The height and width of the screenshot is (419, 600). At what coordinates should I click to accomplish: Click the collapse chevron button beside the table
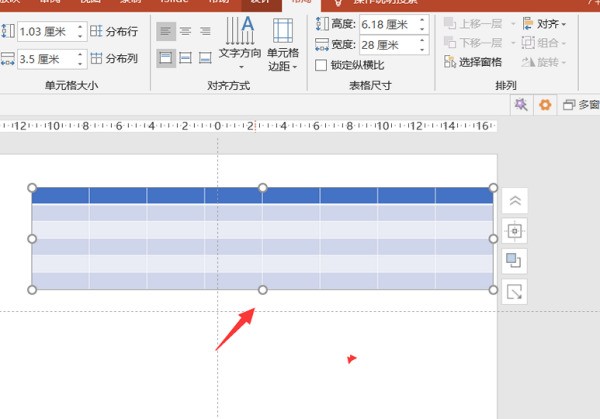click(x=515, y=200)
